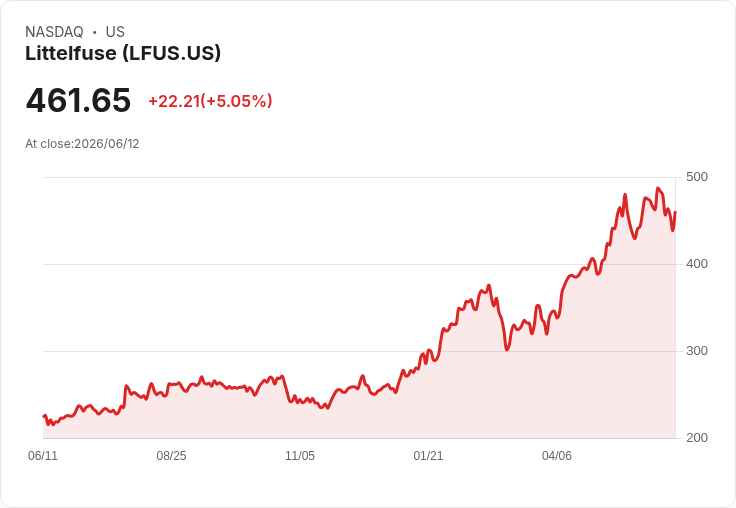
Task: Click the 11/05 x-axis date label
Action: pos(300,456)
